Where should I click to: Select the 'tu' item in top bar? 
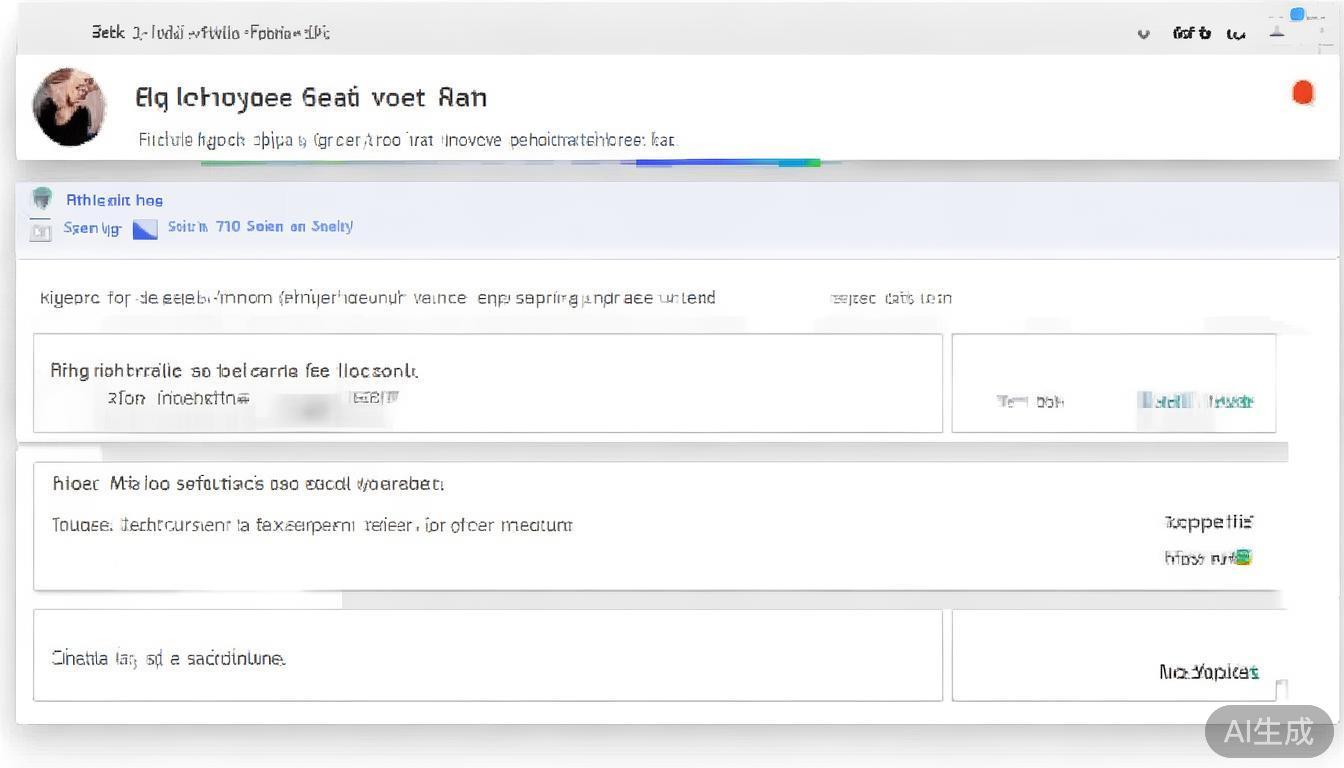coord(1236,34)
